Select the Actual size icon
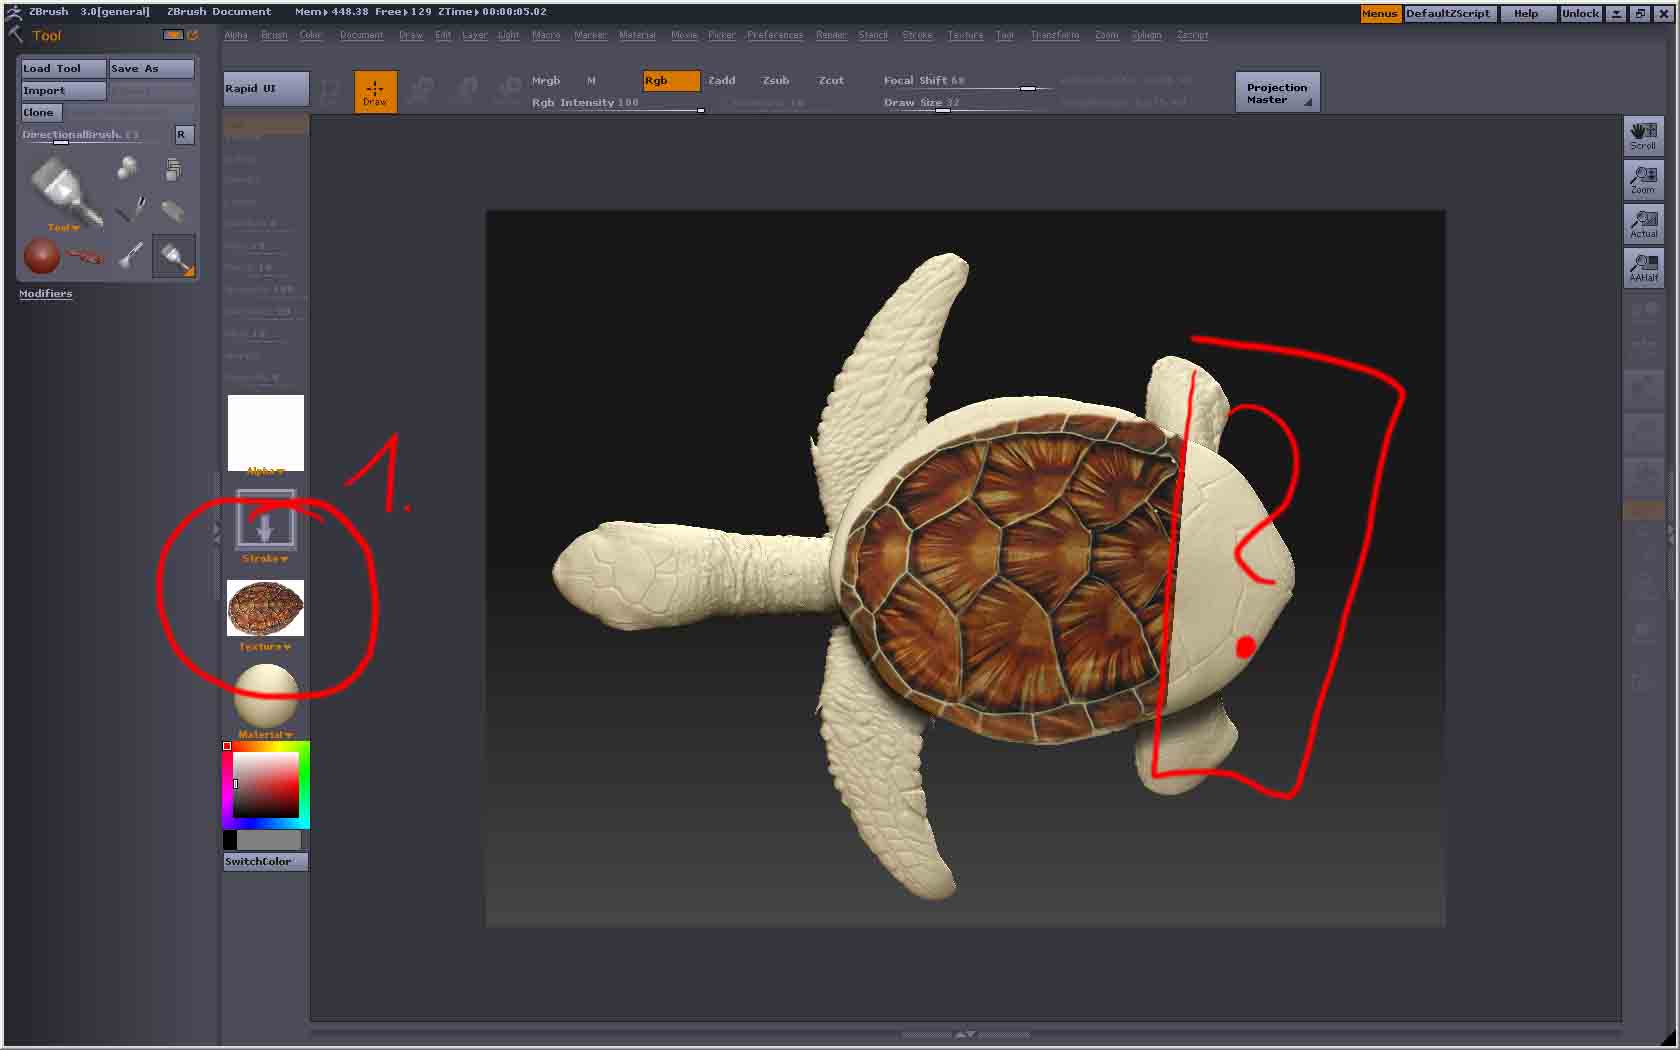Image resolution: width=1680 pixels, height=1050 pixels. click(1643, 224)
